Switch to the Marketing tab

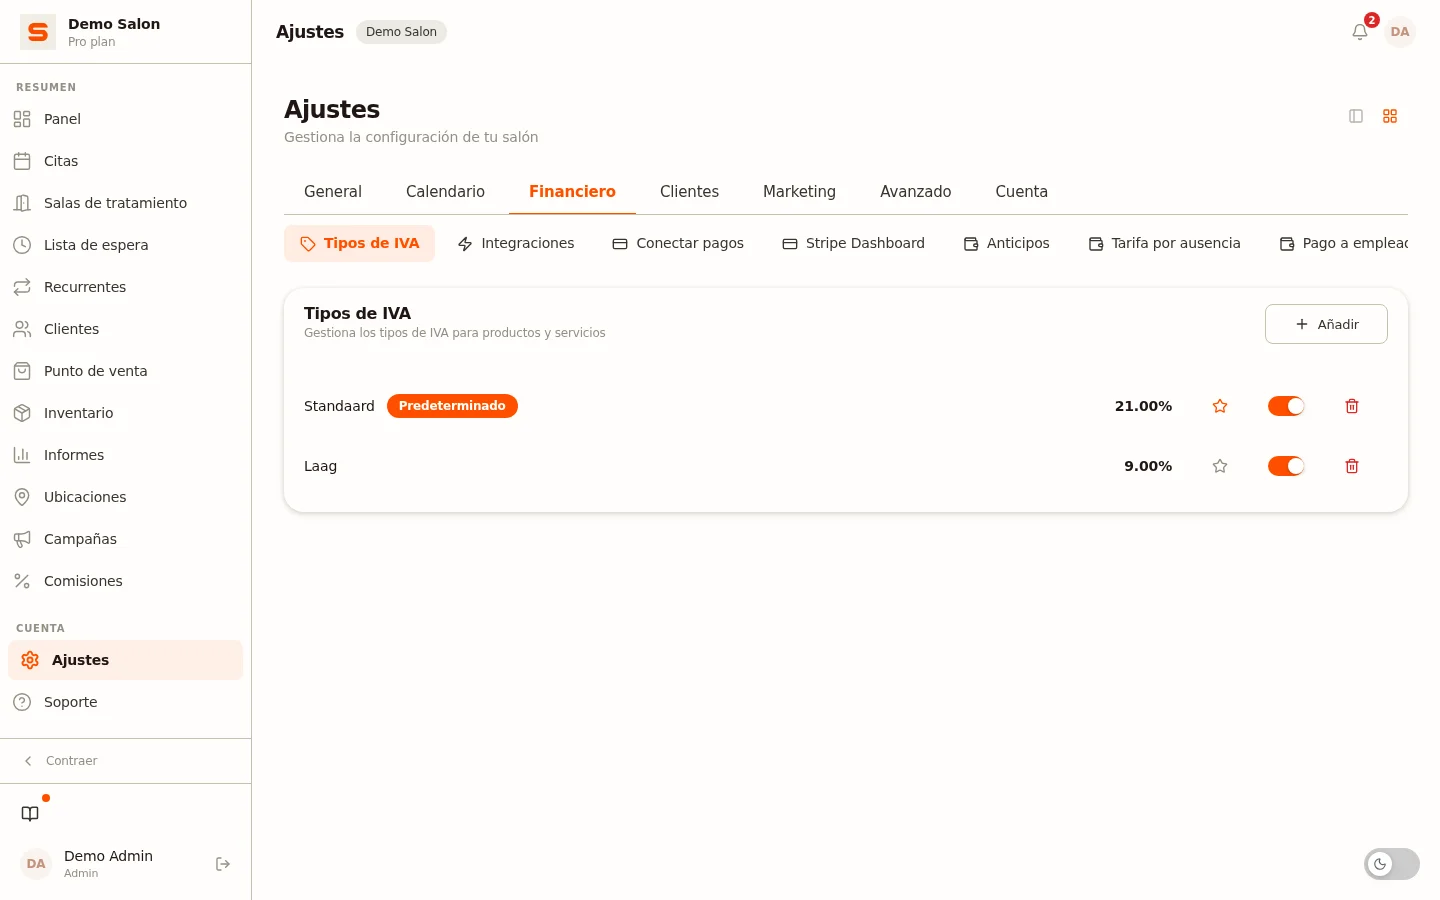point(799,191)
